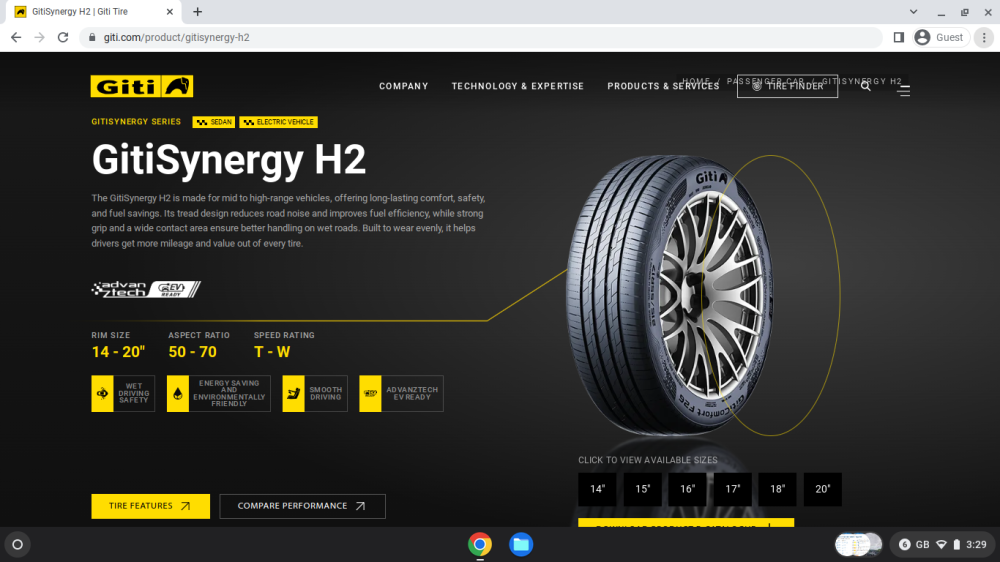This screenshot has width=1000, height=562.
Task: Open the Files app in shelf
Action: tap(521, 545)
